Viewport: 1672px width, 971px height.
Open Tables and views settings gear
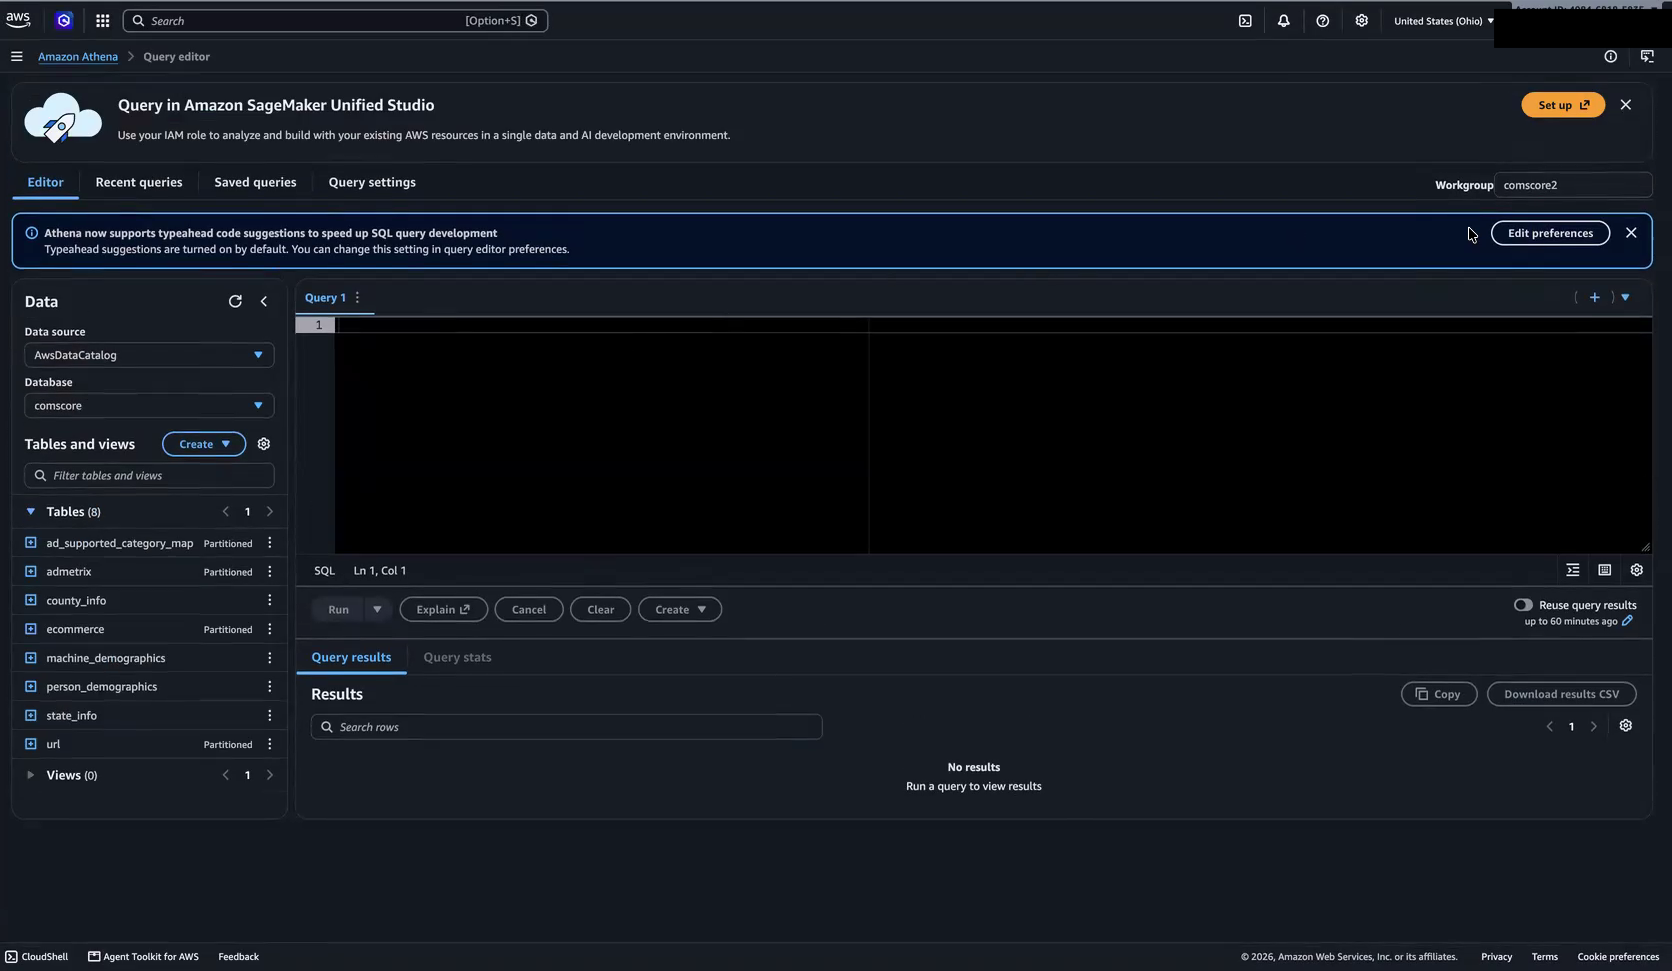(x=264, y=444)
